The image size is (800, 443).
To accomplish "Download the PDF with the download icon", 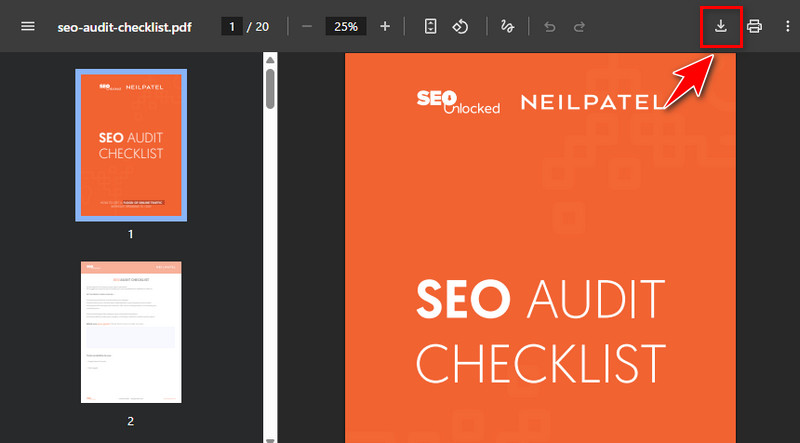I will [x=720, y=26].
